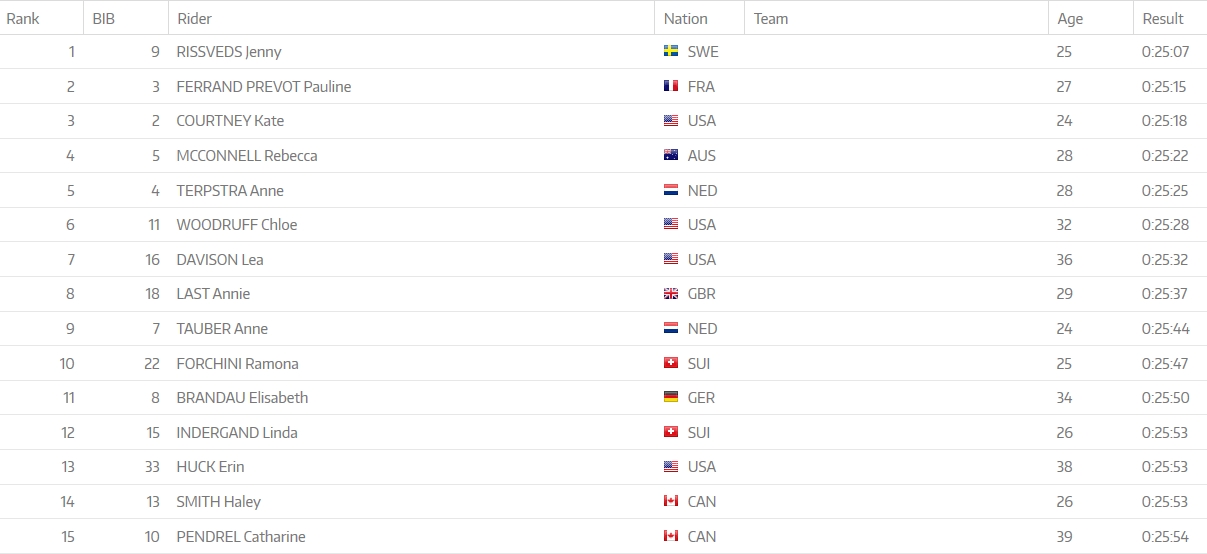Click the Team column header
The image size is (1207, 554).
click(x=771, y=18)
